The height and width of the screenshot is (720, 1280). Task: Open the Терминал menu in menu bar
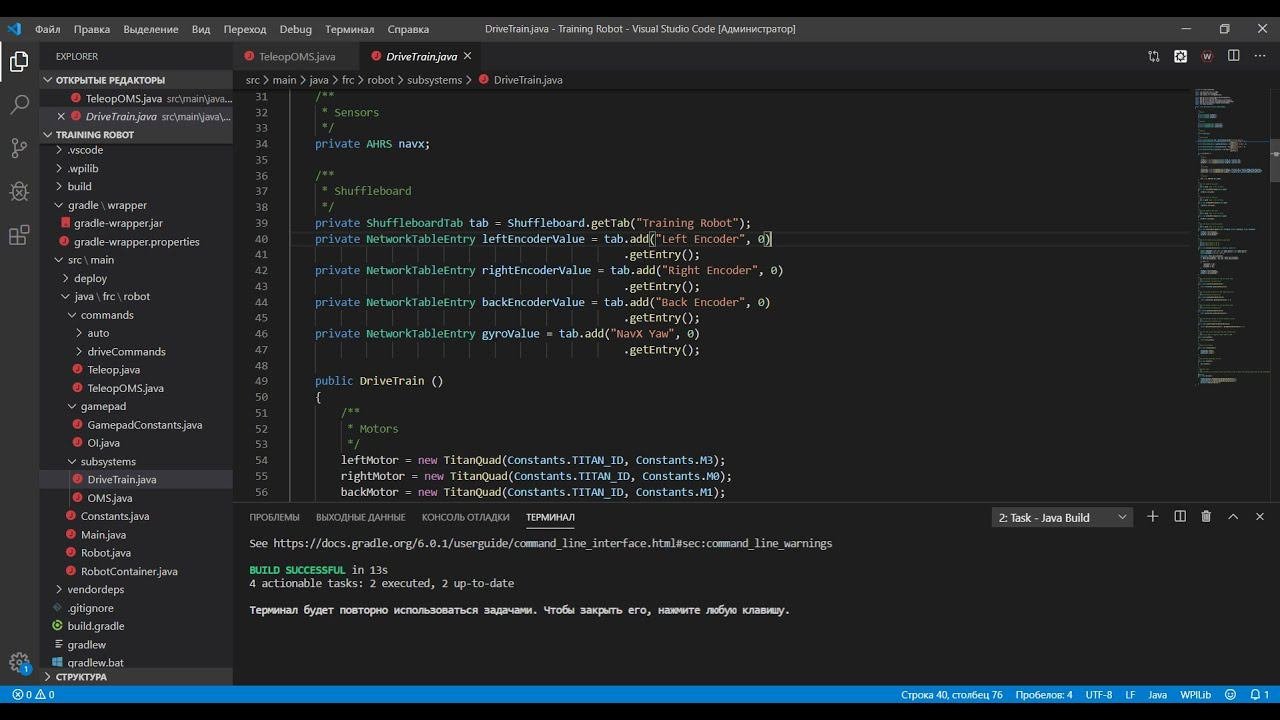(349, 29)
